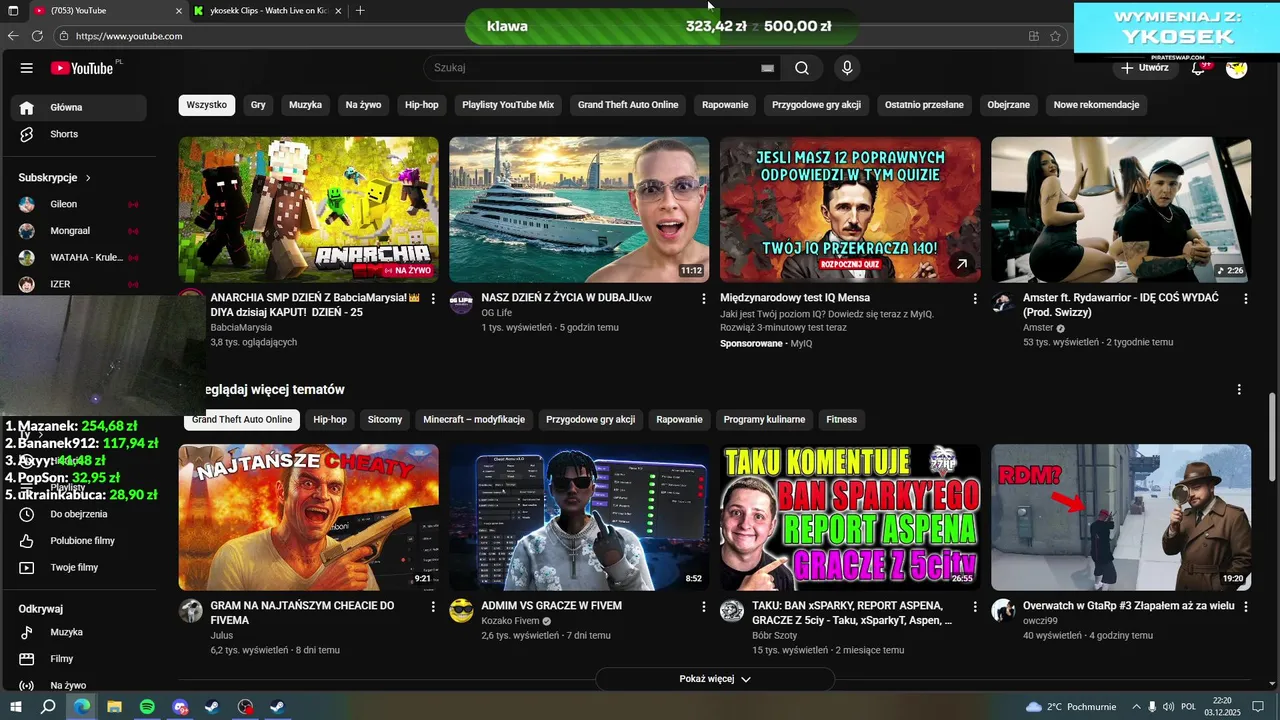Click the external link arrow on Mensa ad
1280x720 pixels.
(961, 264)
